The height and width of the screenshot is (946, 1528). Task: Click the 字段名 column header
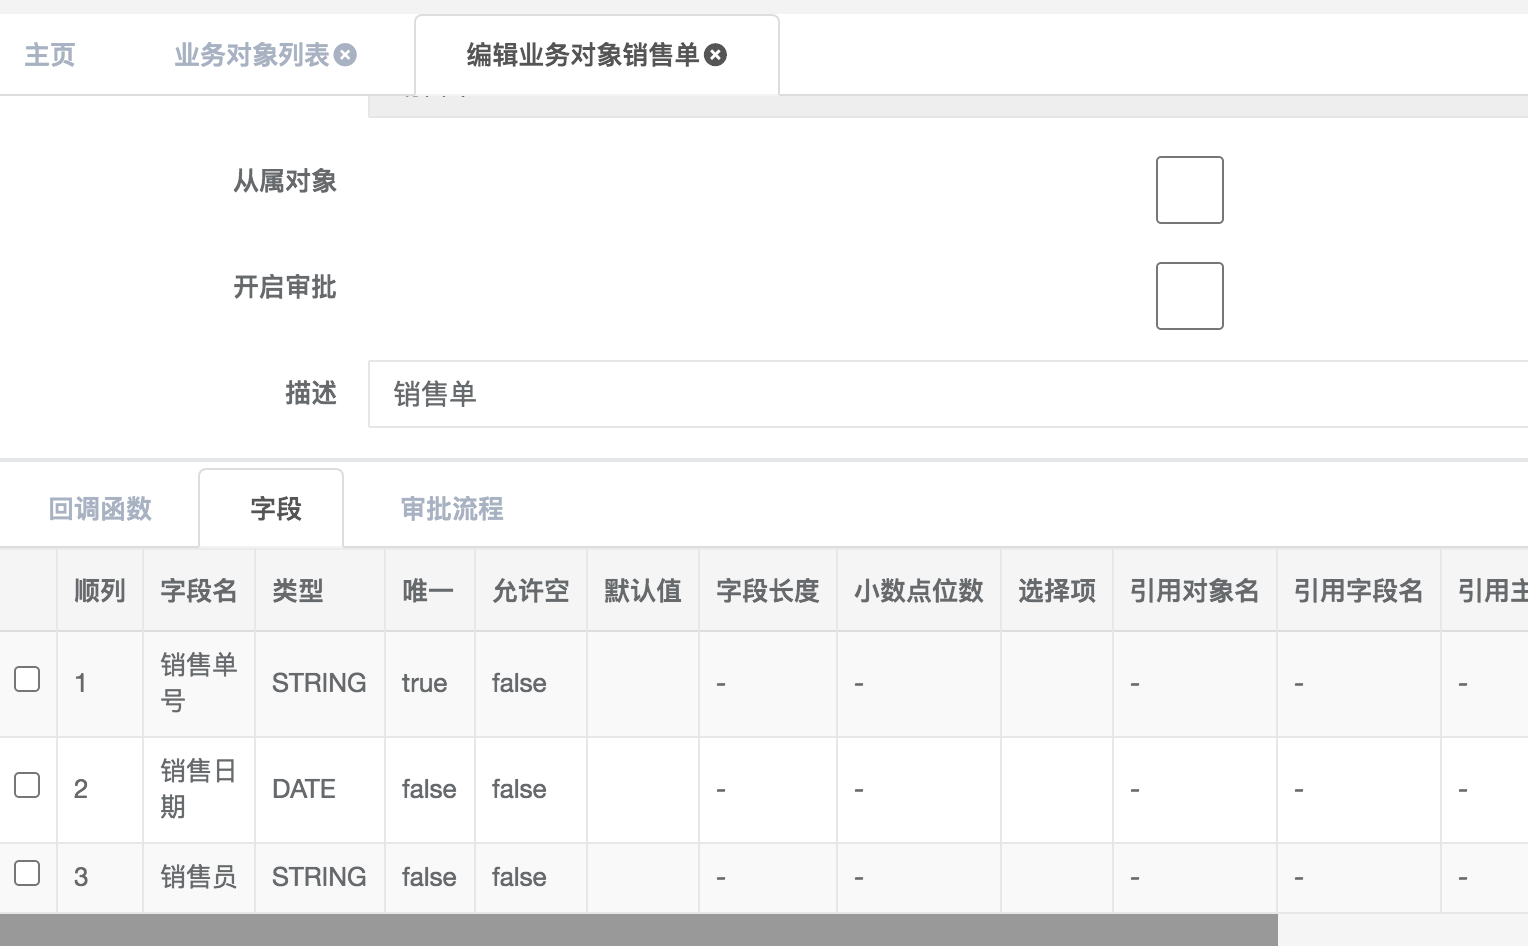click(x=199, y=591)
